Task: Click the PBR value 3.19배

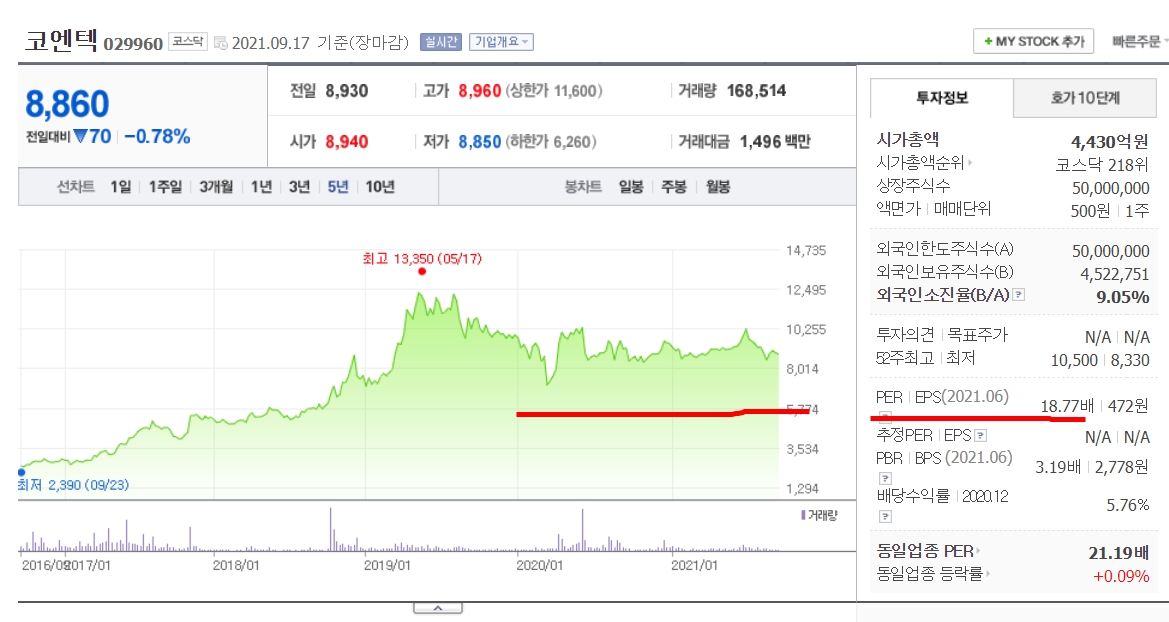Action: [x=1057, y=467]
